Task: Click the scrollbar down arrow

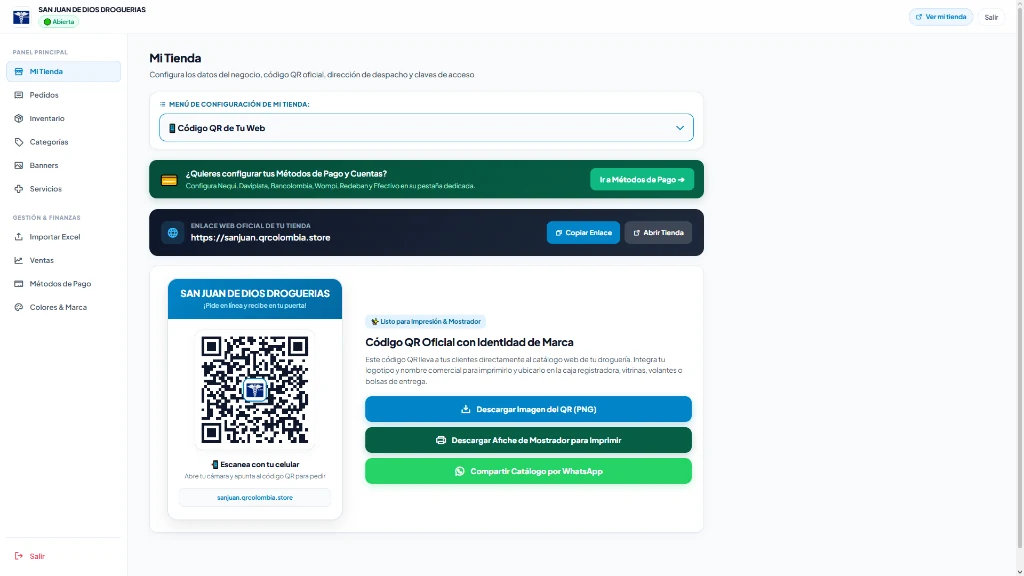Action: (1020, 571)
